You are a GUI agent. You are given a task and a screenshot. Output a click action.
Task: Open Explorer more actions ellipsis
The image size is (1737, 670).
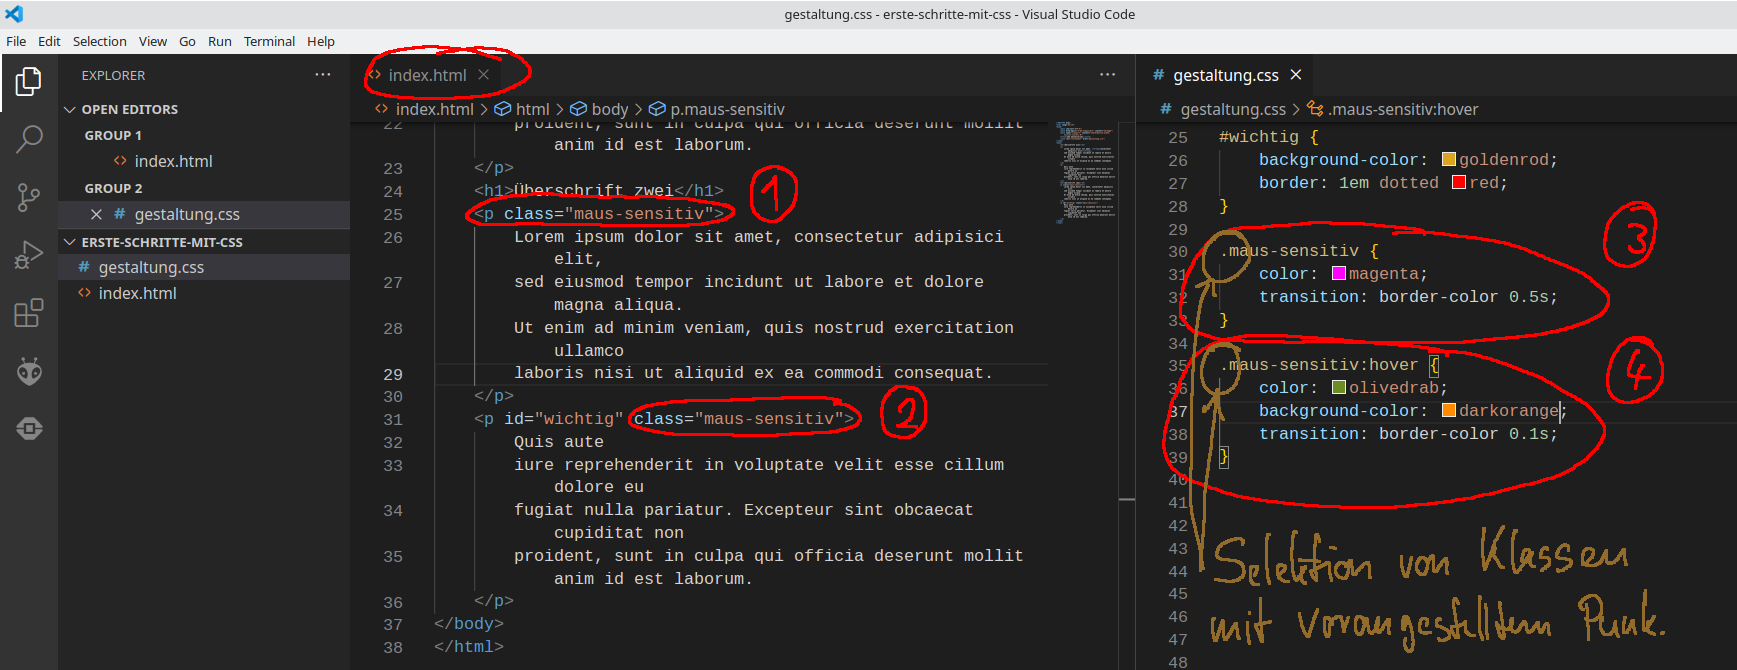322,75
